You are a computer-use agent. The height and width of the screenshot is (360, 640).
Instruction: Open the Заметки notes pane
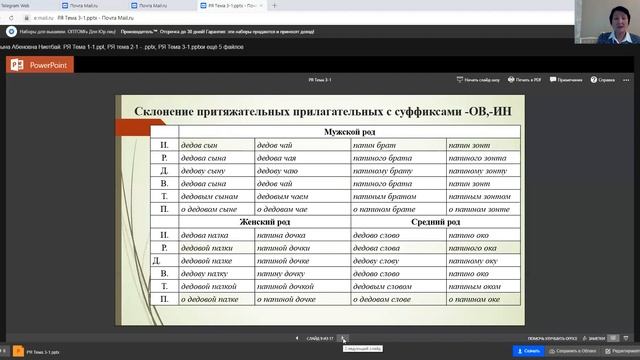point(593,338)
